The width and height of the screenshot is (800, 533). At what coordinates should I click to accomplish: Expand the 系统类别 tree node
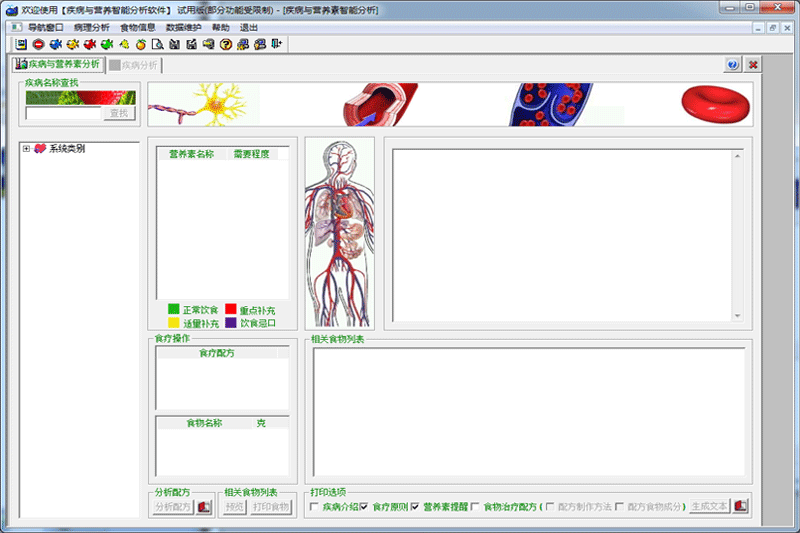pyautogui.click(x=27, y=149)
